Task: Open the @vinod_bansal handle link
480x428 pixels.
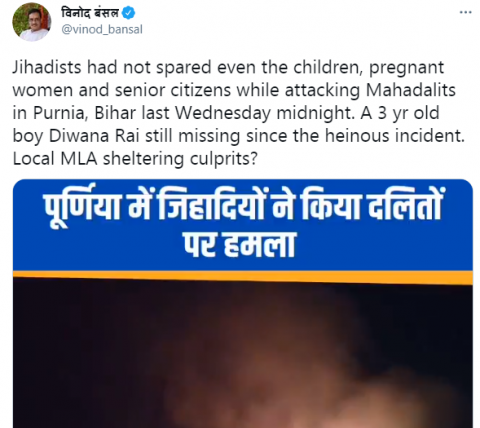Action: [x=102, y=29]
